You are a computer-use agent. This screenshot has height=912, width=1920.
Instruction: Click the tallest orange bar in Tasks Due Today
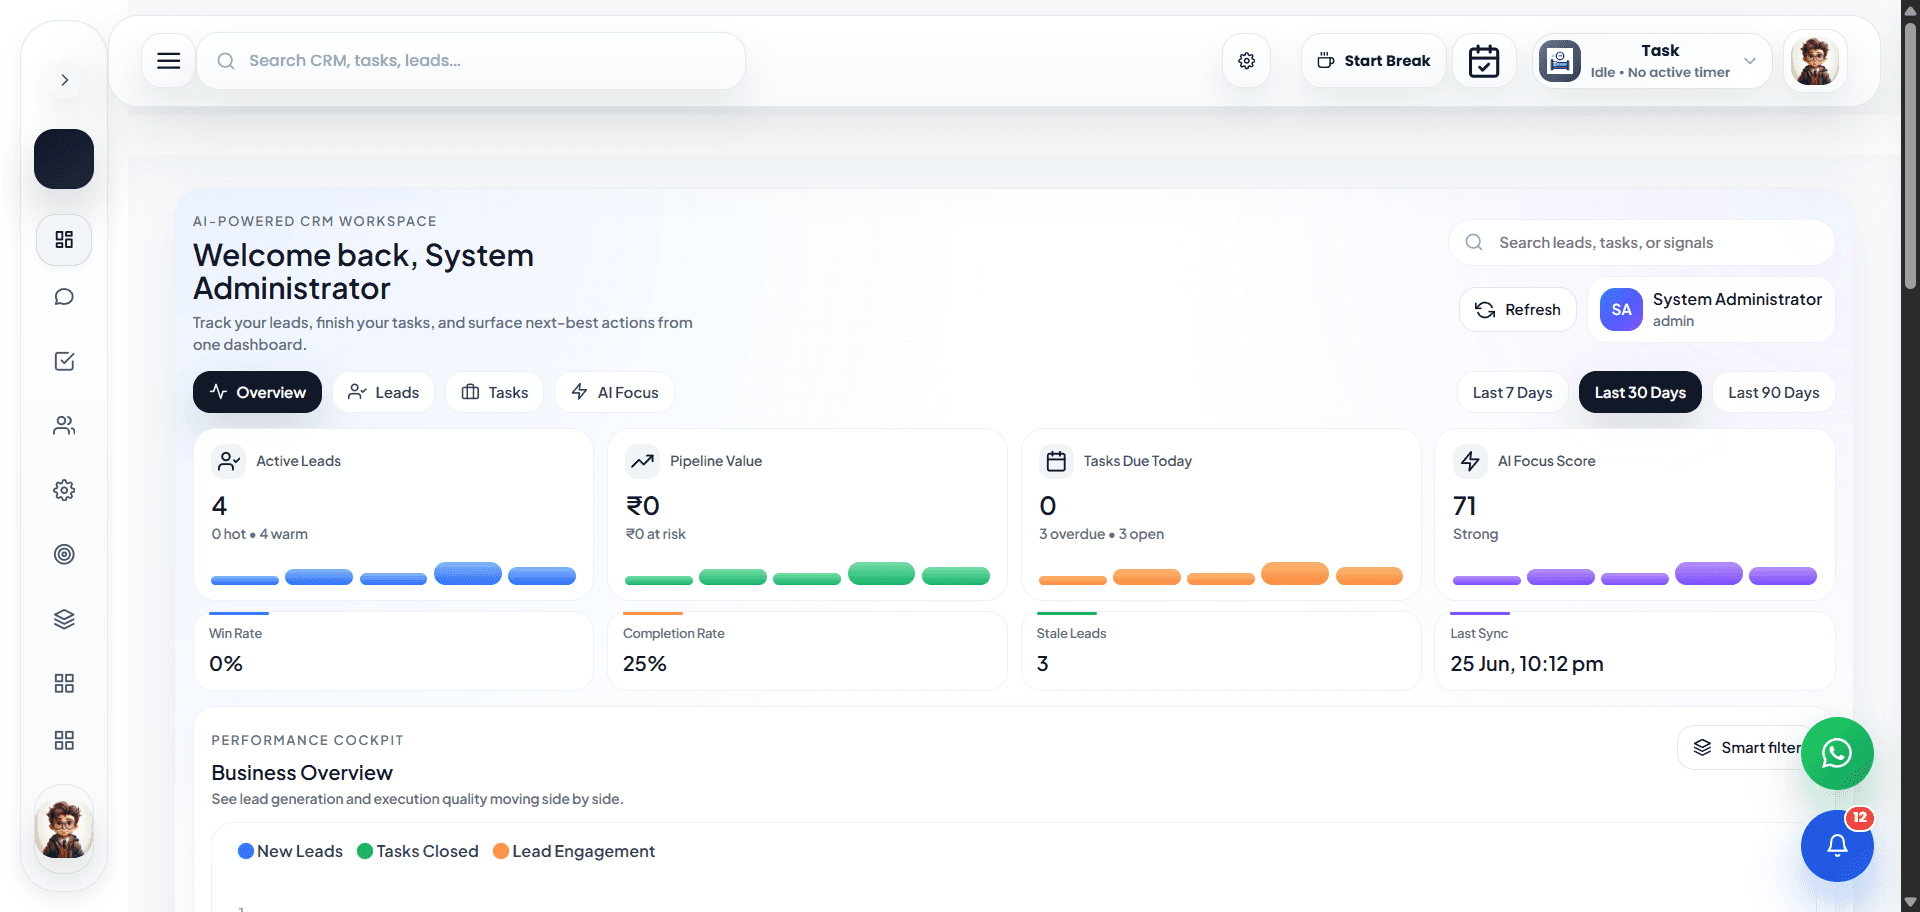point(1295,574)
